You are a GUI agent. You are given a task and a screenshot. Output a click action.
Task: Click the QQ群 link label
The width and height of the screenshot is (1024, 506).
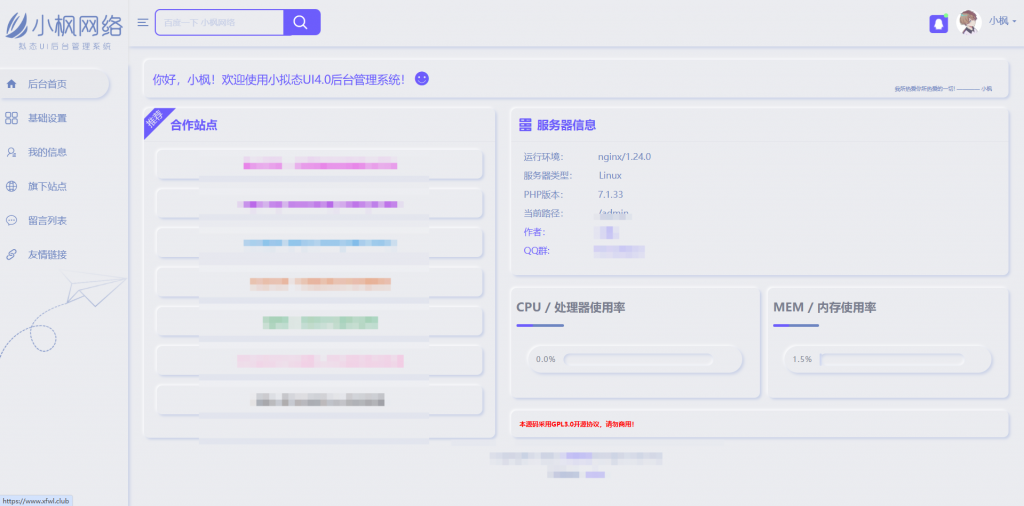(x=537, y=251)
